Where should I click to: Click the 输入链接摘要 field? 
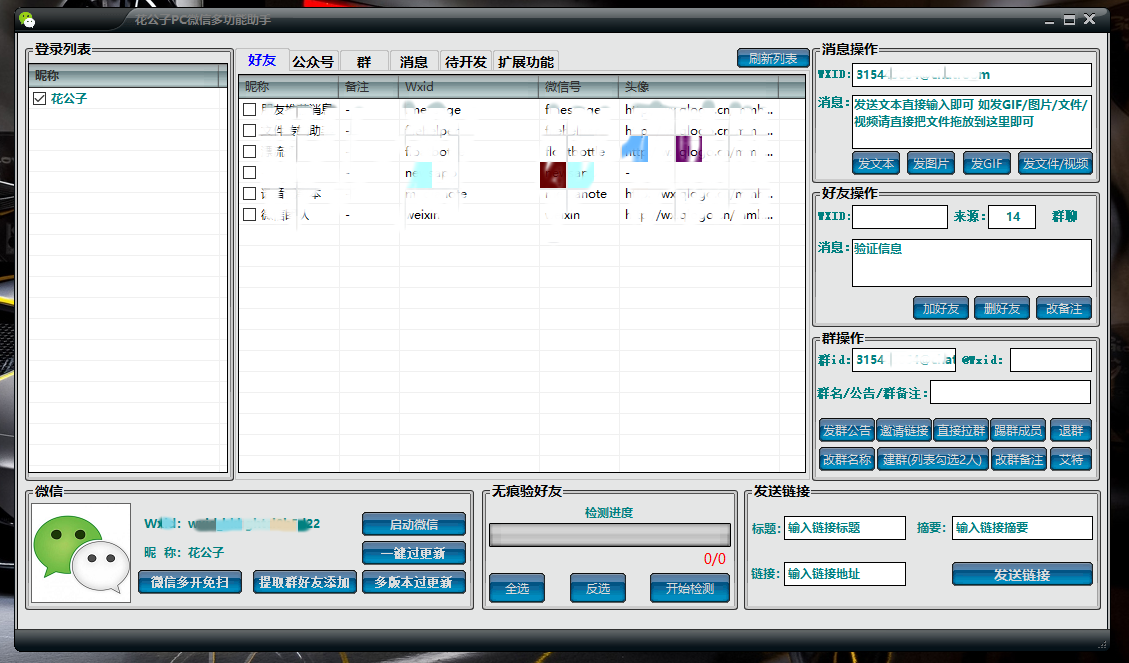(1022, 528)
